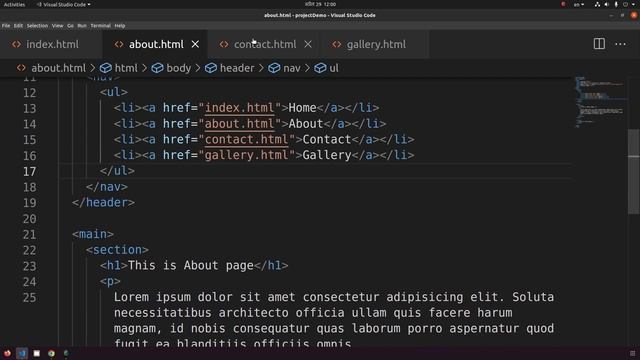Click the word "Gallery" on line 16
The height and width of the screenshot is (360, 640).
[327, 155]
